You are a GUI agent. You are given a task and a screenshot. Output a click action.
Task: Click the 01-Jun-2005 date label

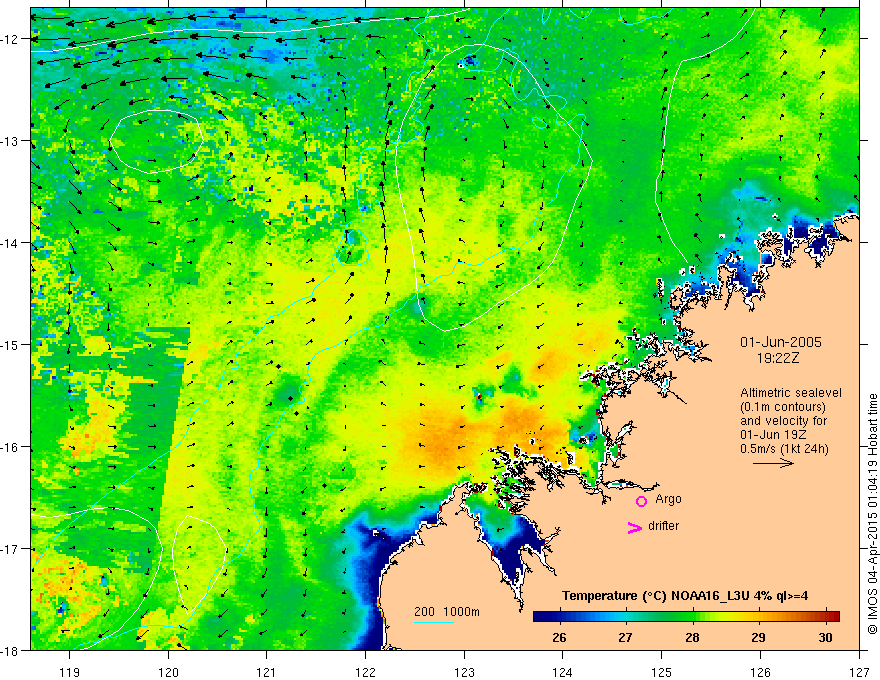point(781,342)
